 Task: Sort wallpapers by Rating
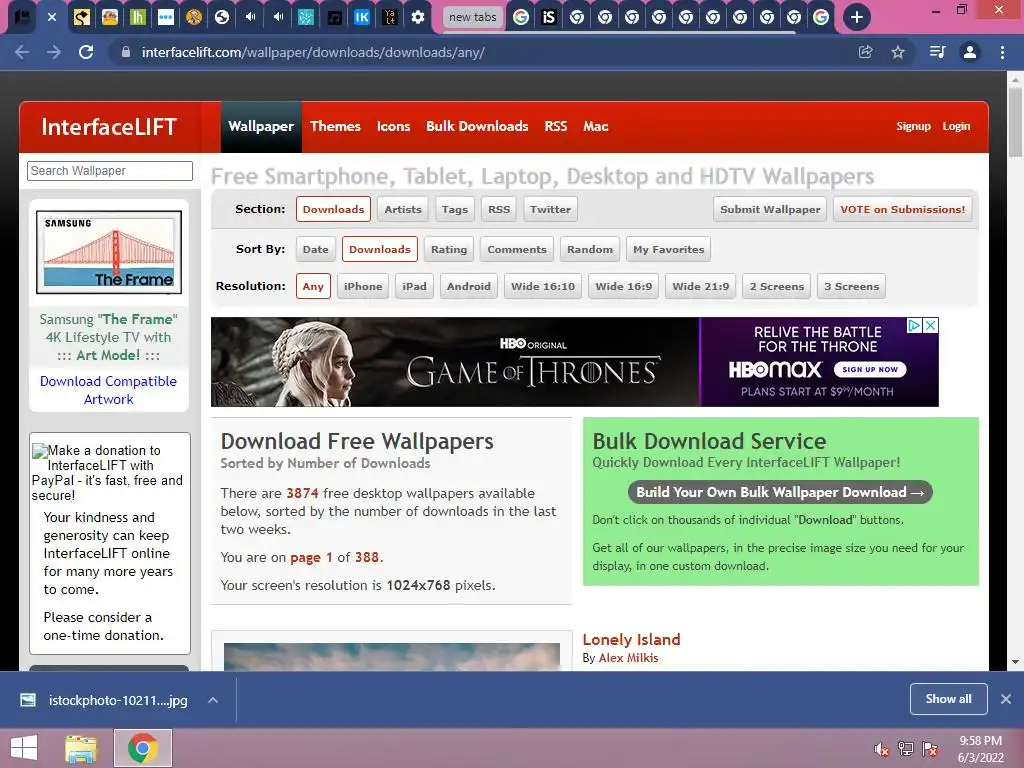pos(449,249)
